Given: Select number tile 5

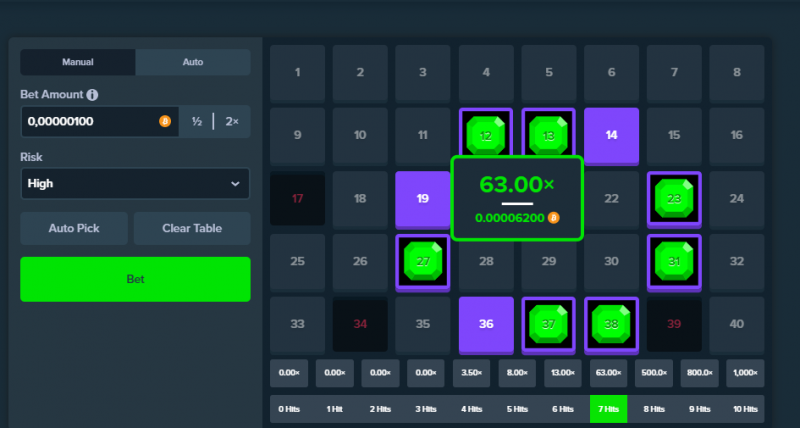Looking at the screenshot, I should click(548, 73).
